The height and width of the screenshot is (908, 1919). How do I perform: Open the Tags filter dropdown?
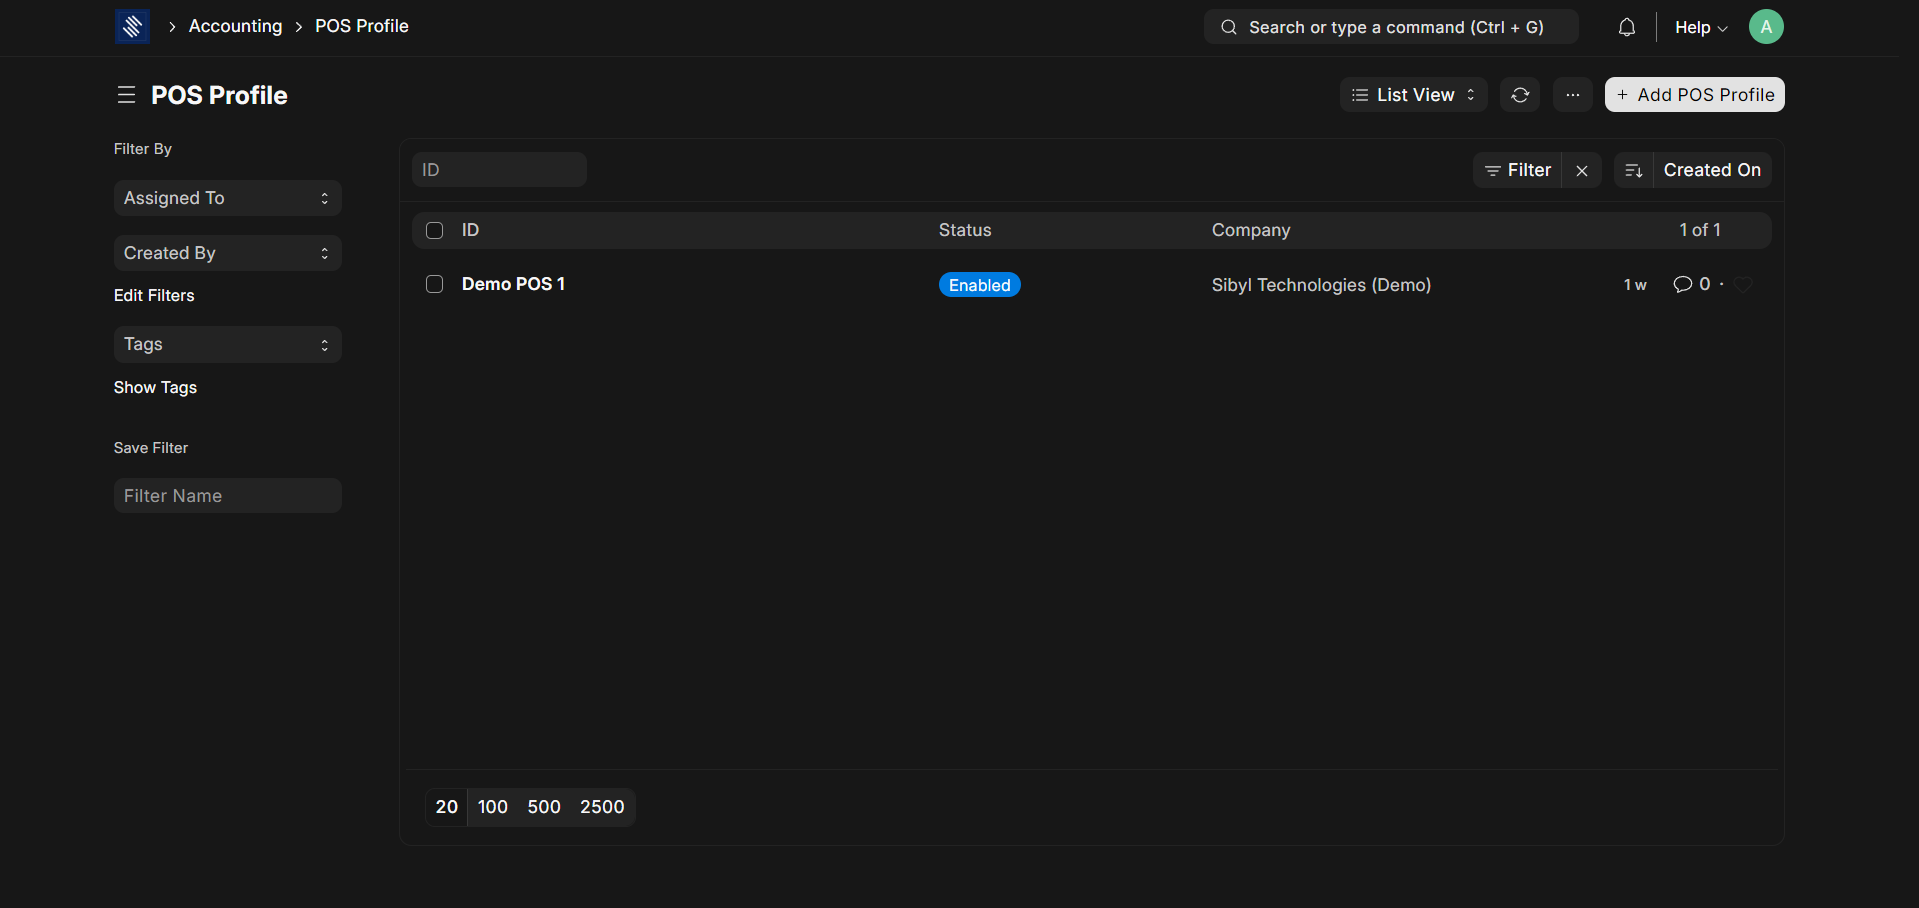227,345
